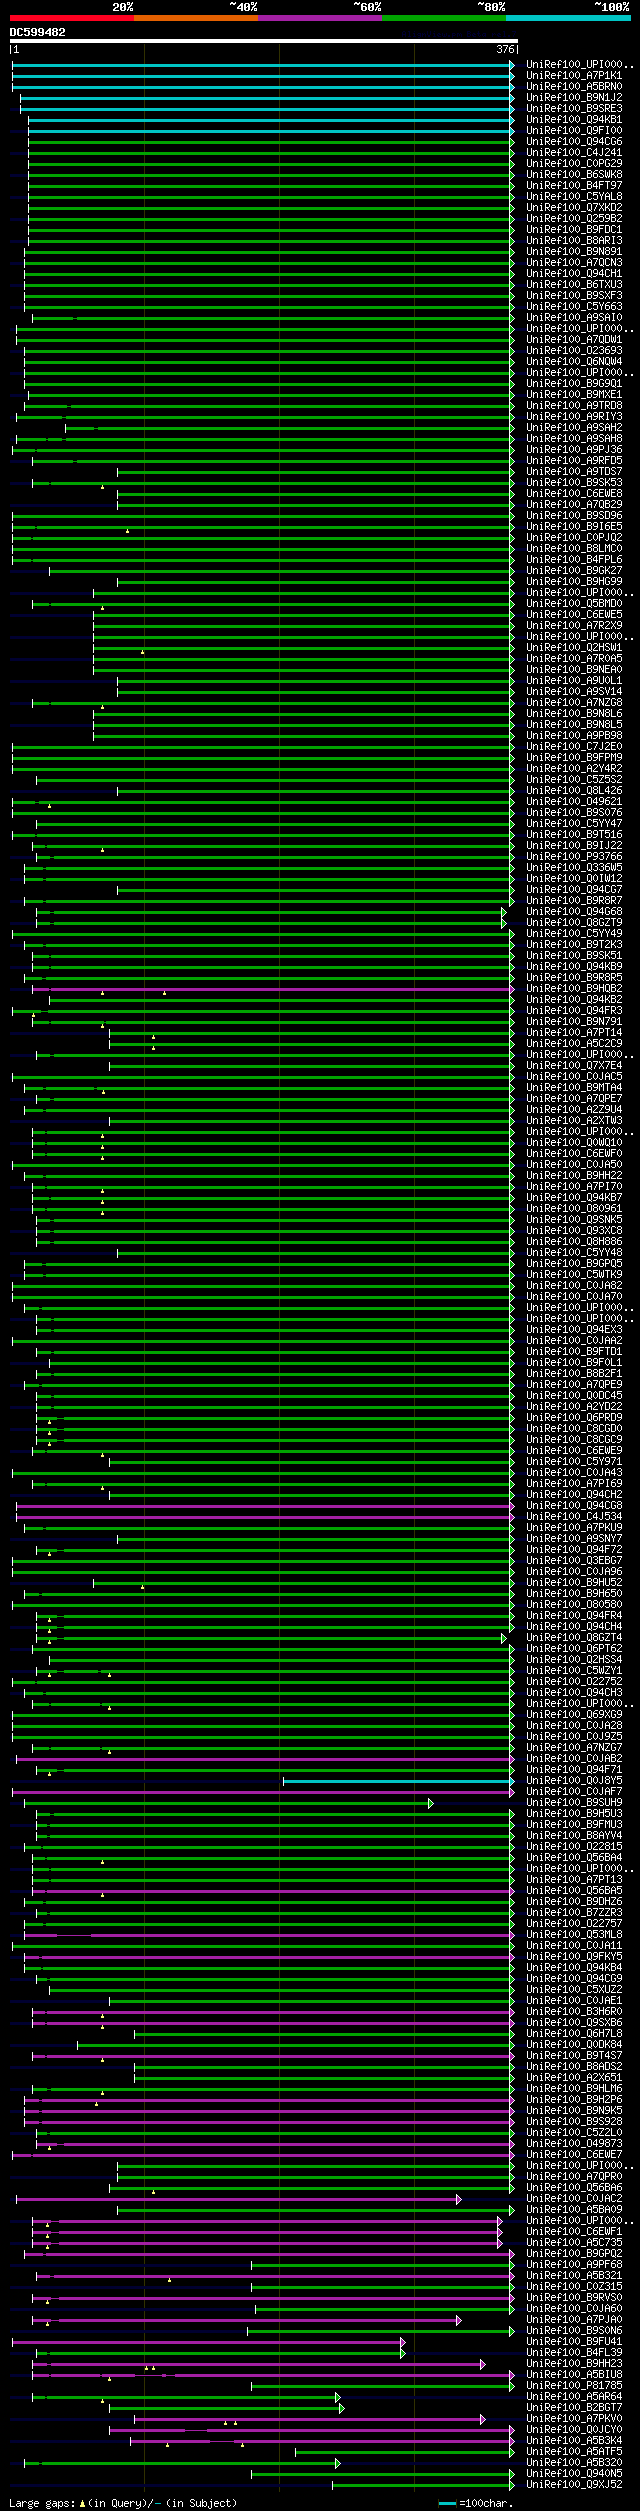Open the UniRef100_A9RIY3 hit
Image resolution: width=640 pixels, height=2511 pixels.
[x=574, y=417]
